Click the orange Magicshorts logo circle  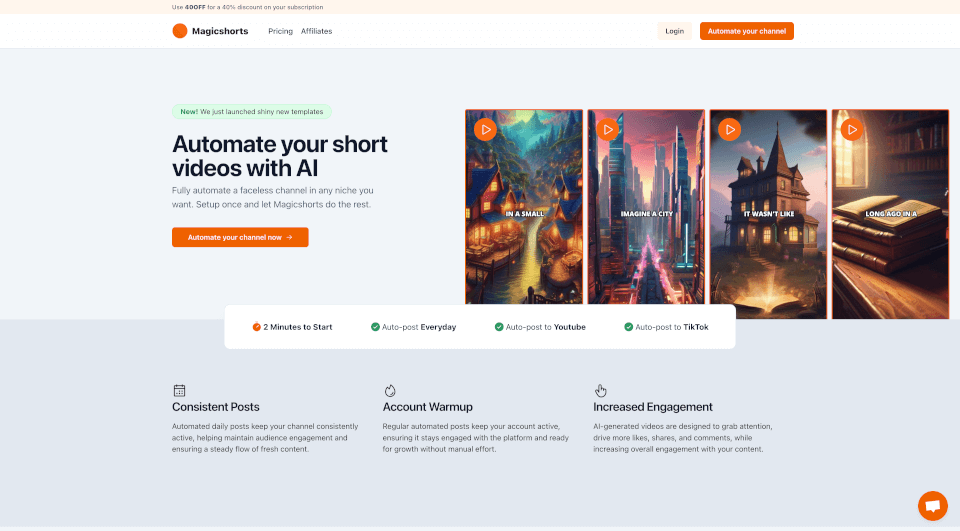pos(180,31)
